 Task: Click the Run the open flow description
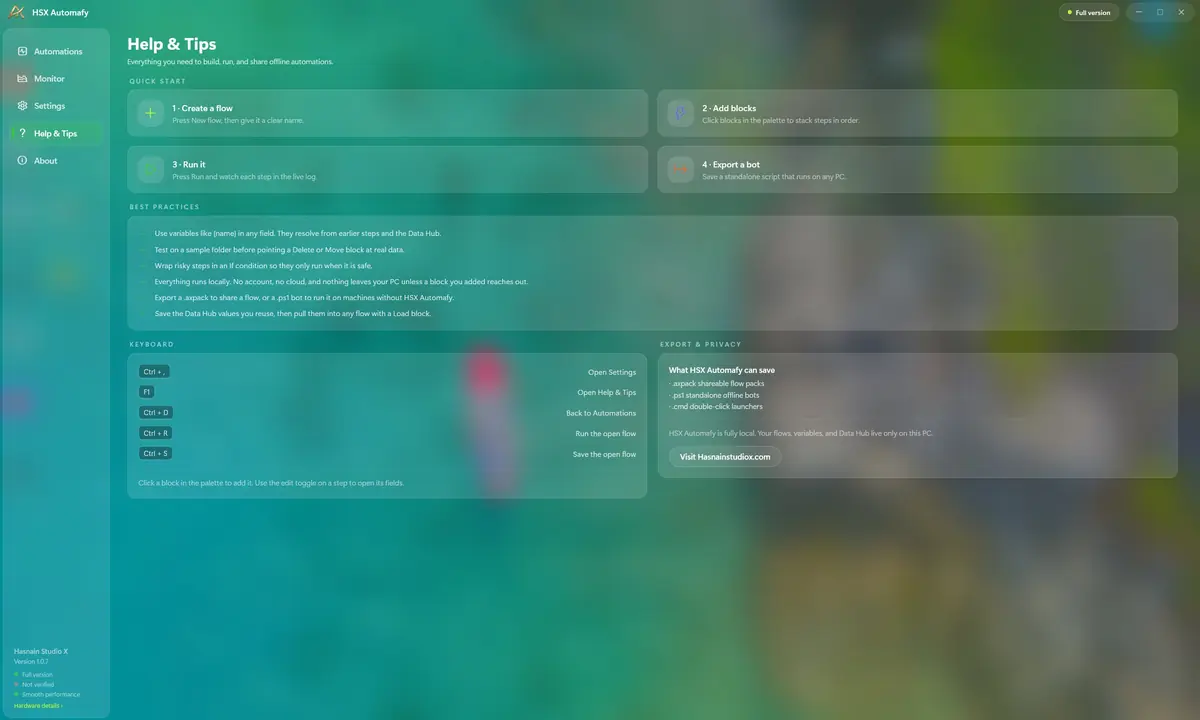[x=606, y=434]
